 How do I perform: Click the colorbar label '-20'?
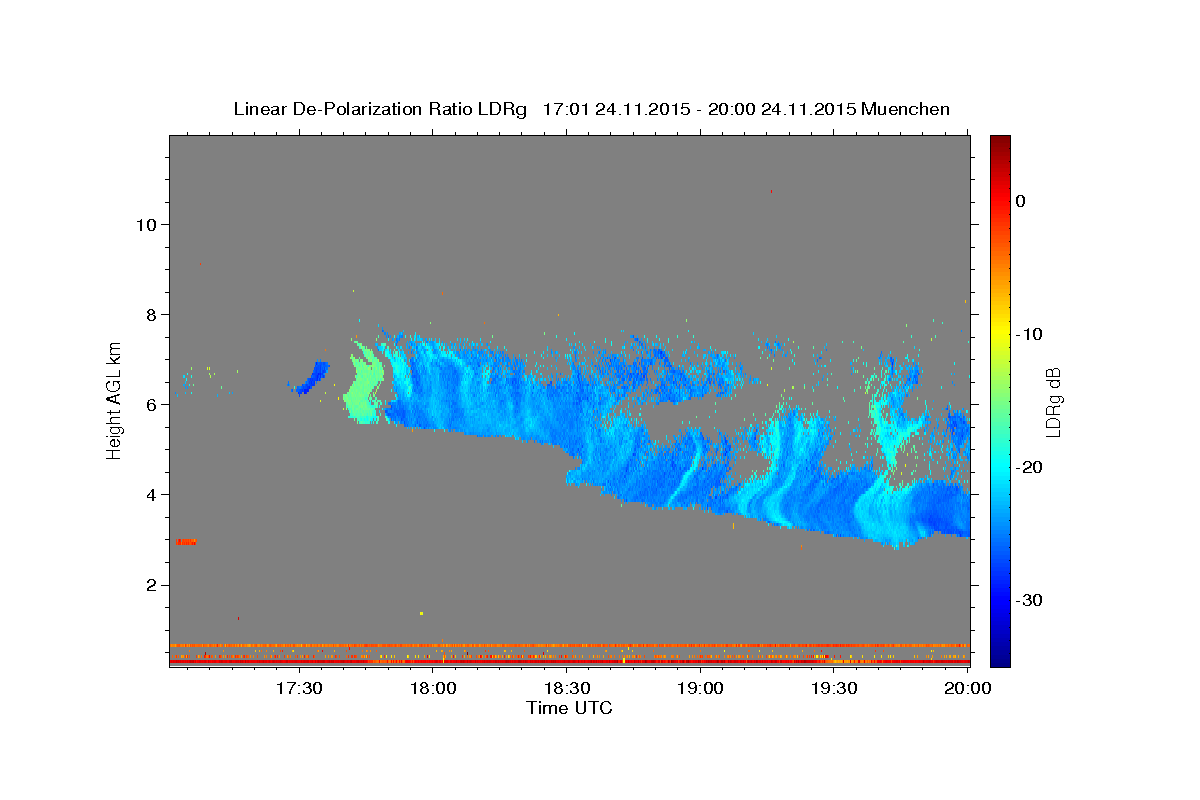pos(1029,467)
